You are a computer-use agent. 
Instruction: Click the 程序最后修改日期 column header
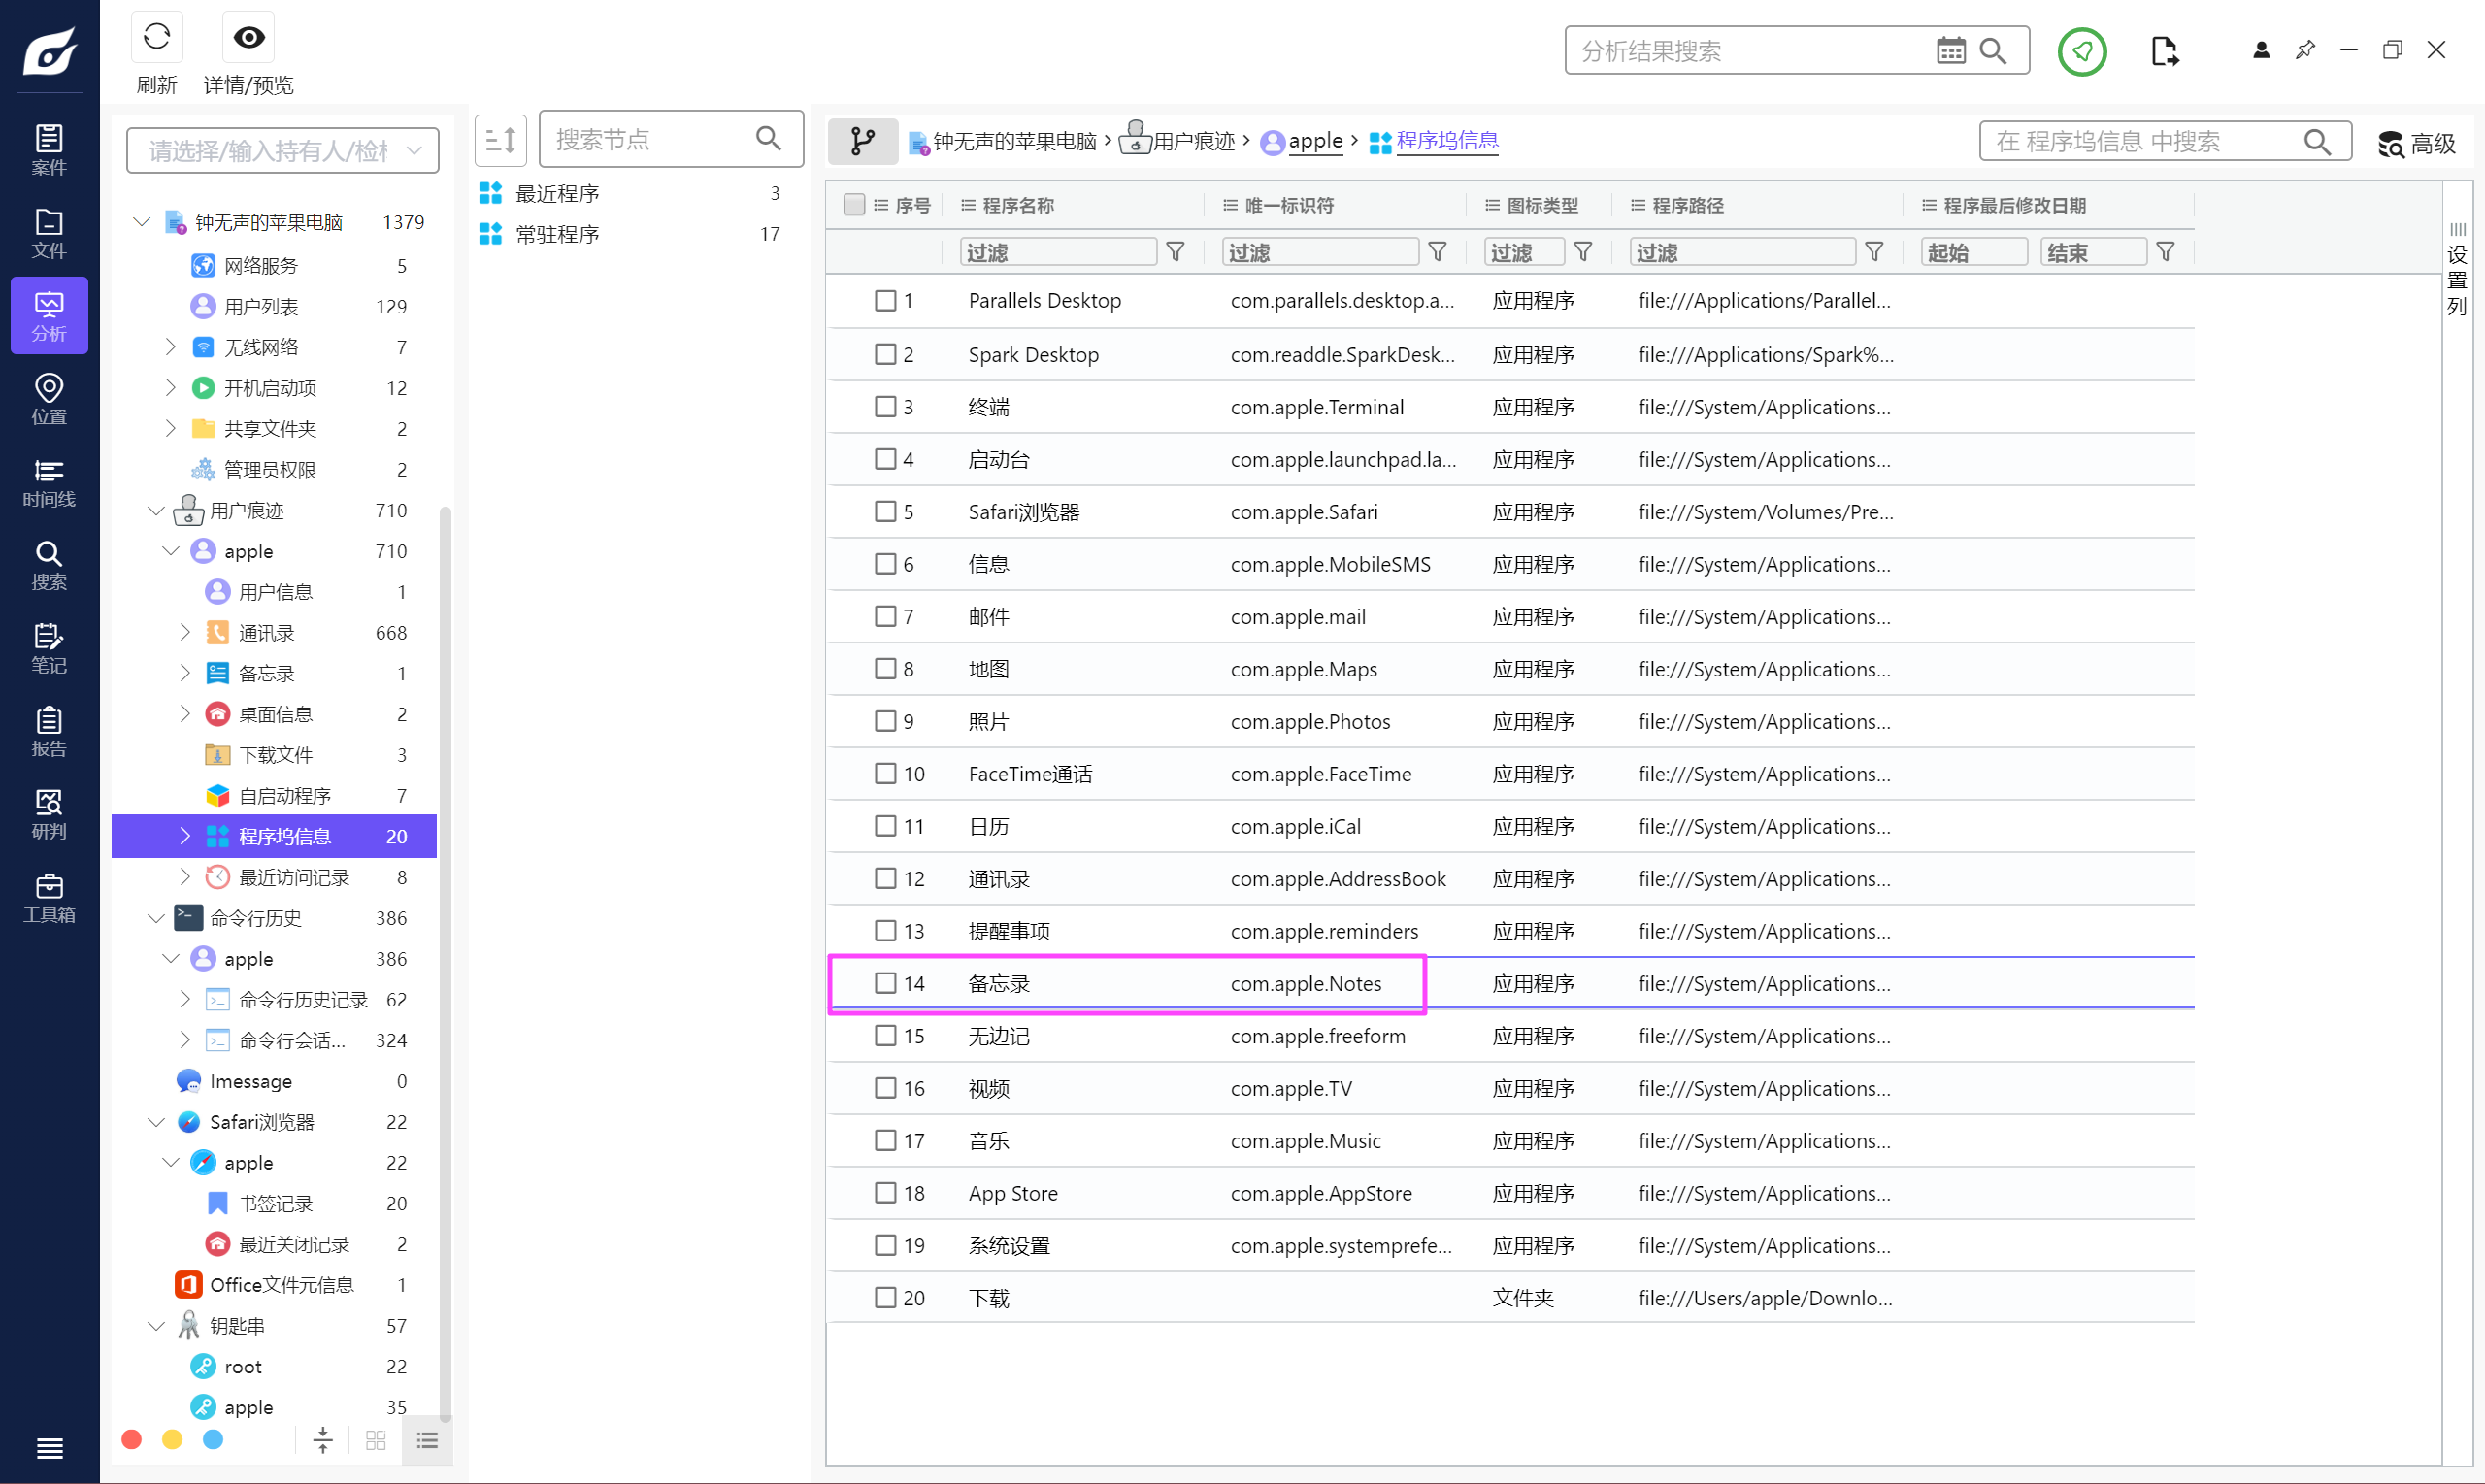click(x=2014, y=205)
